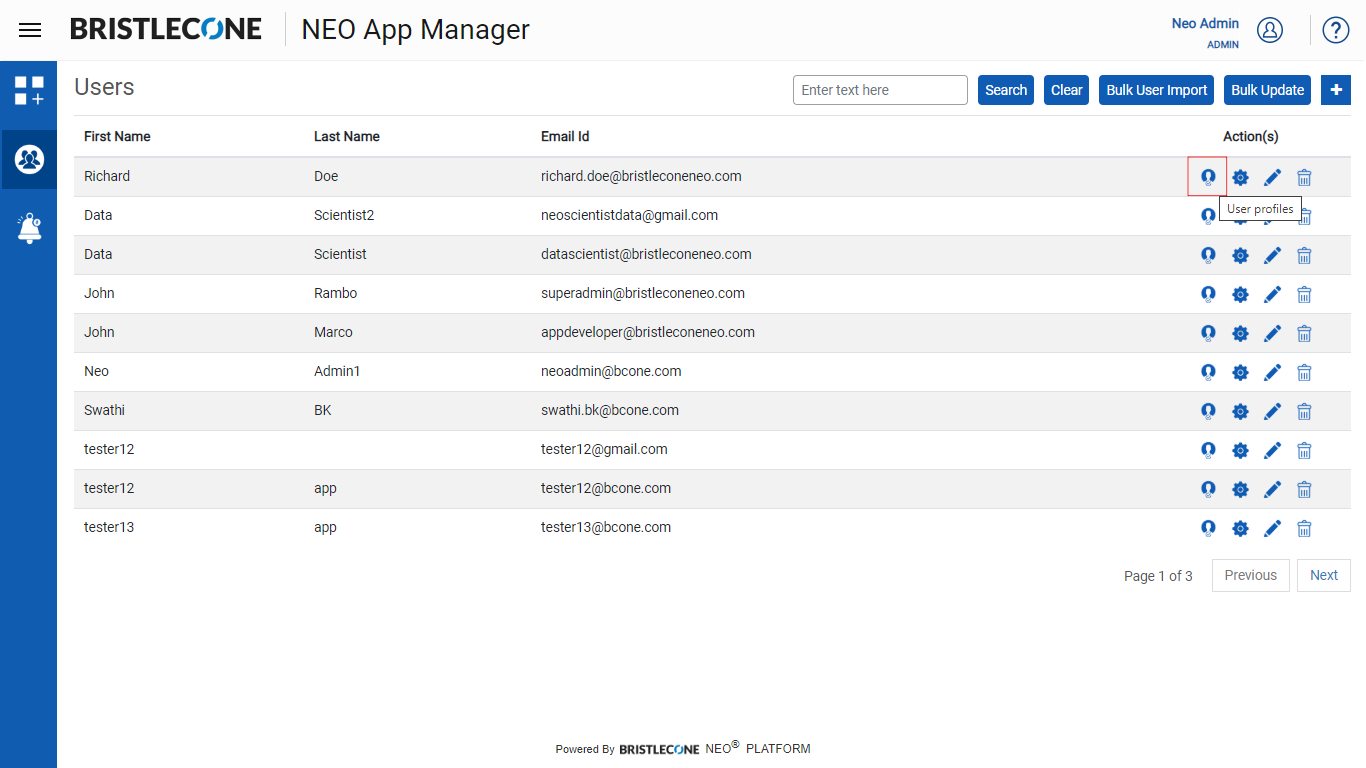Viewport: 1366px width, 768px height.
Task: Open the hamburger navigation menu
Action: click(x=30, y=30)
